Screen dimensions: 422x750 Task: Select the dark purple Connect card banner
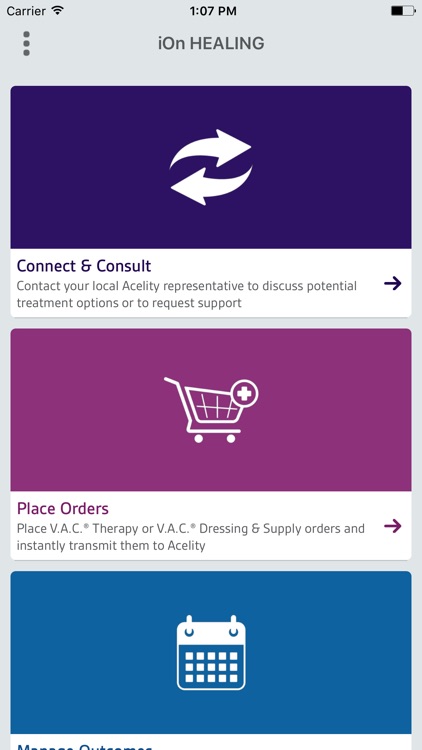tap(211, 167)
